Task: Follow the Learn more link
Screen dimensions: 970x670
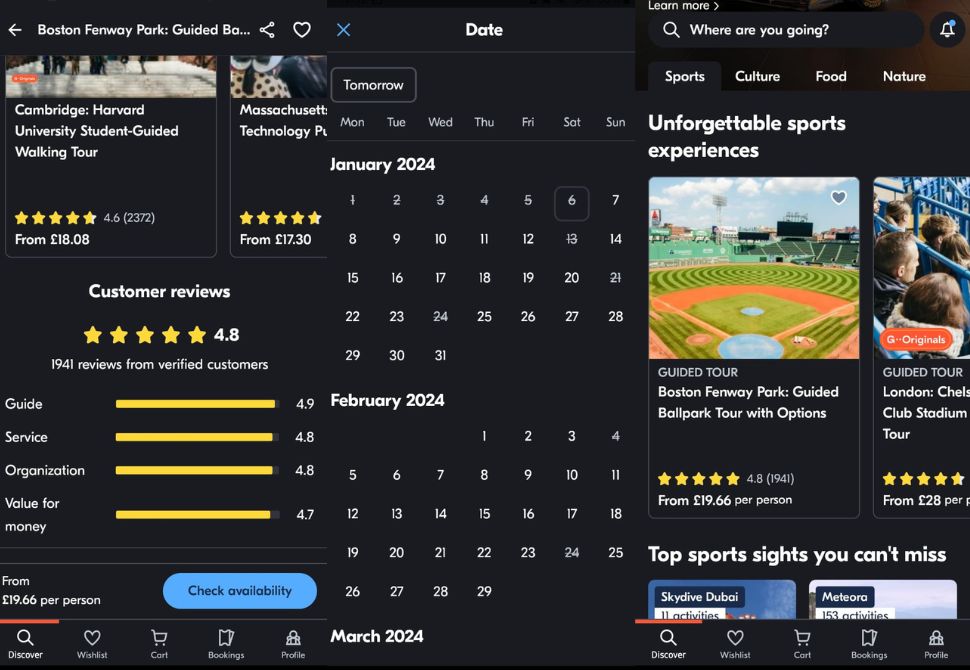Action: (x=684, y=6)
